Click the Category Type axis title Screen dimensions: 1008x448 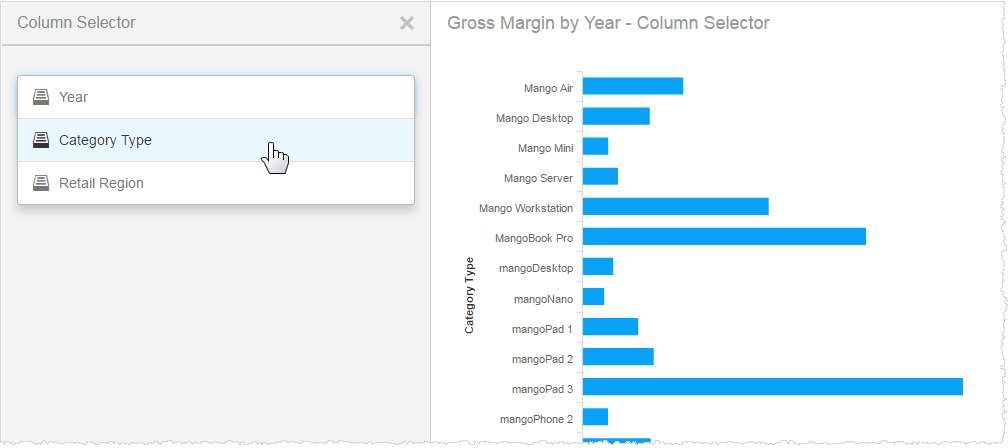tap(469, 295)
